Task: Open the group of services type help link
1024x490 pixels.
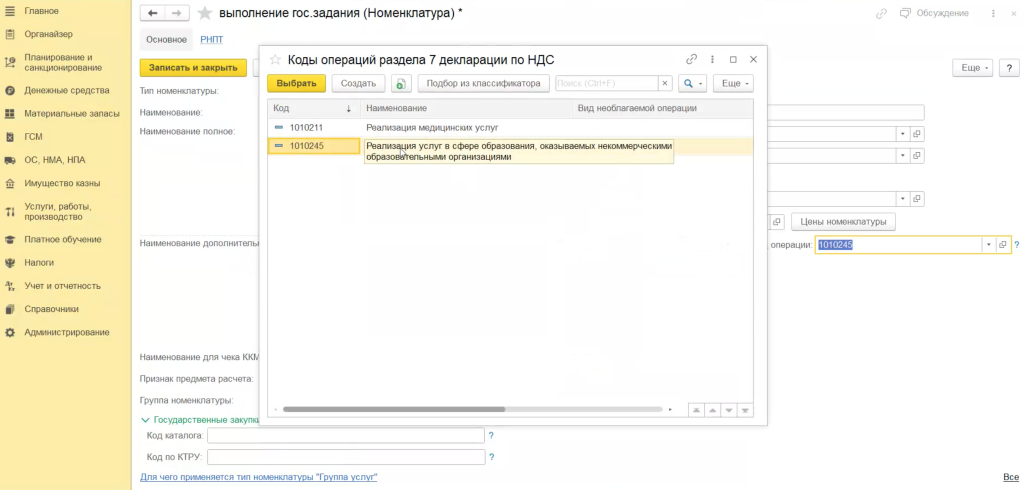Action: tap(258, 477)
